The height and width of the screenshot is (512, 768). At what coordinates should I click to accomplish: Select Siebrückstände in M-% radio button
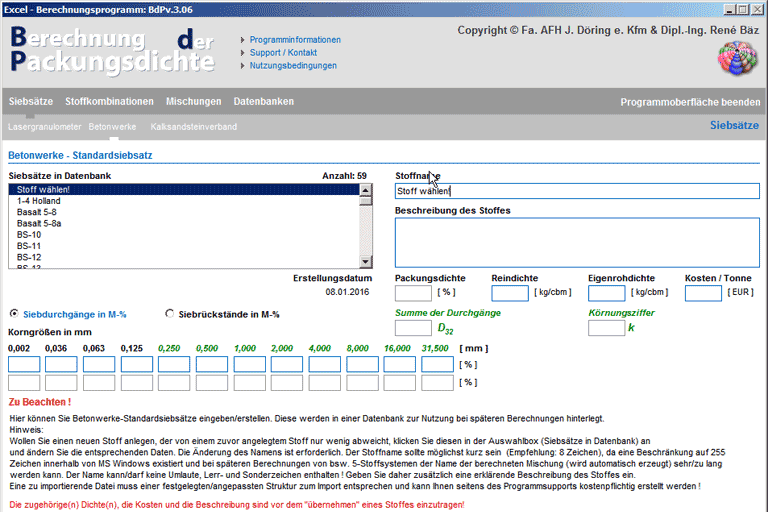click(169, 314)
